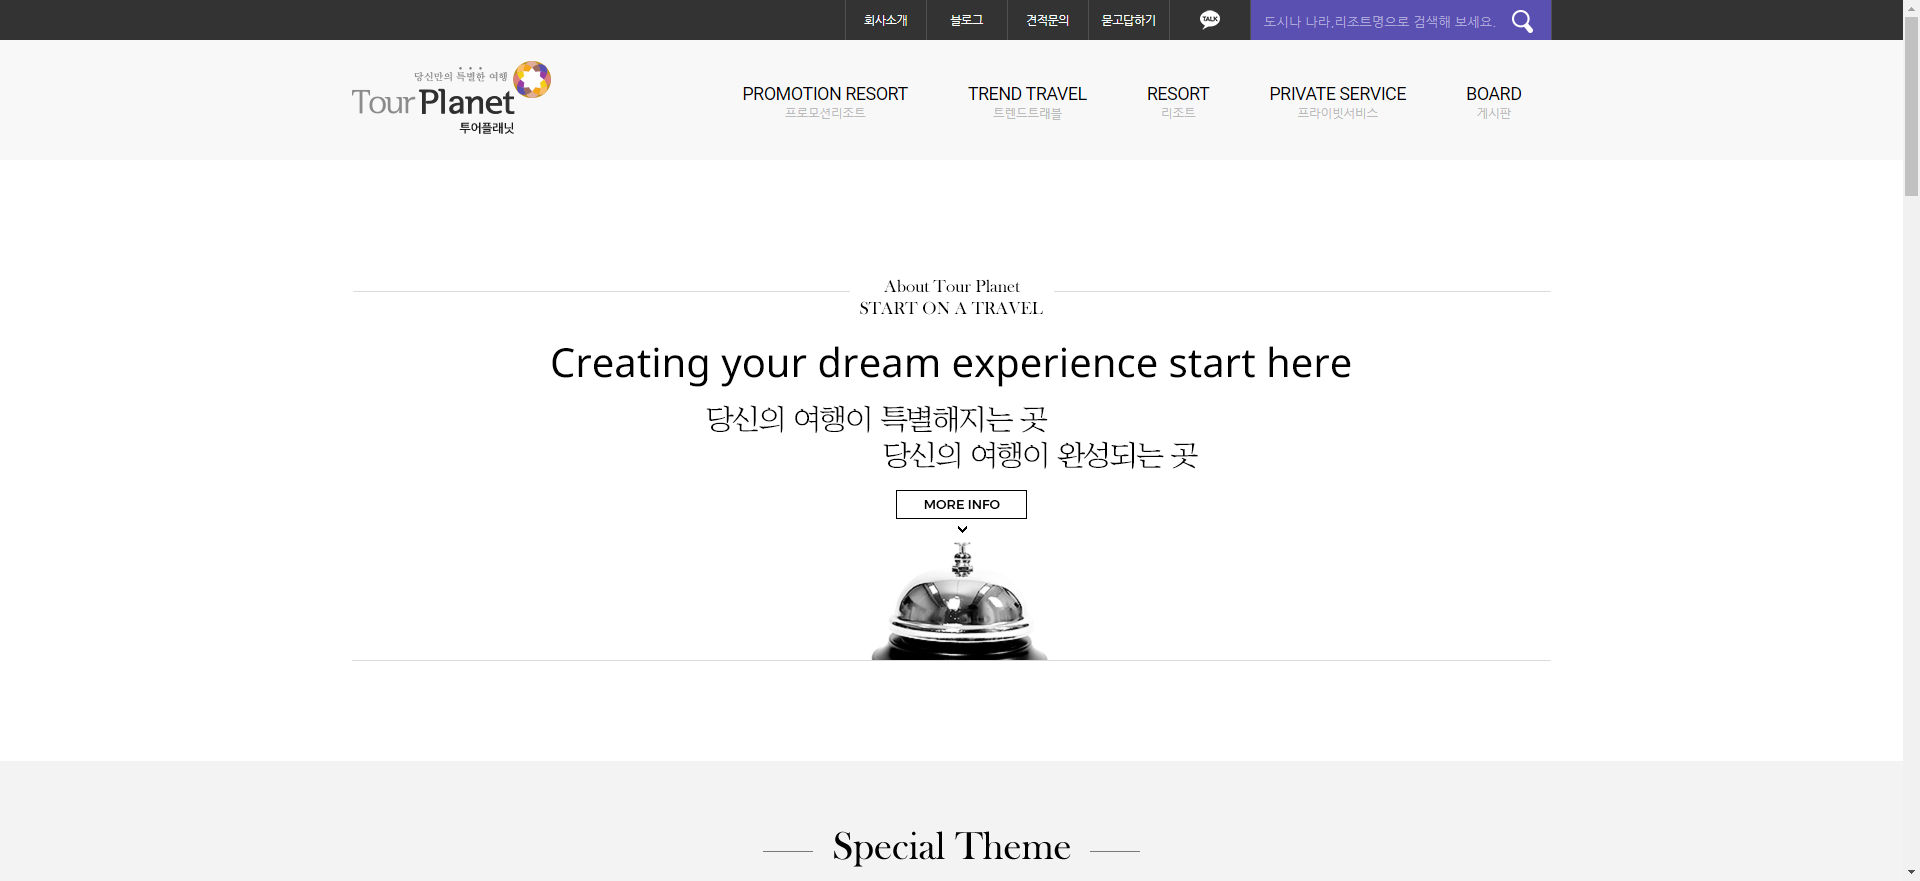Image resolution: width=1920 pixels, height=881 pixels.
Task: Click the scrollbar down arrow
Action: tap(1911, 872)
